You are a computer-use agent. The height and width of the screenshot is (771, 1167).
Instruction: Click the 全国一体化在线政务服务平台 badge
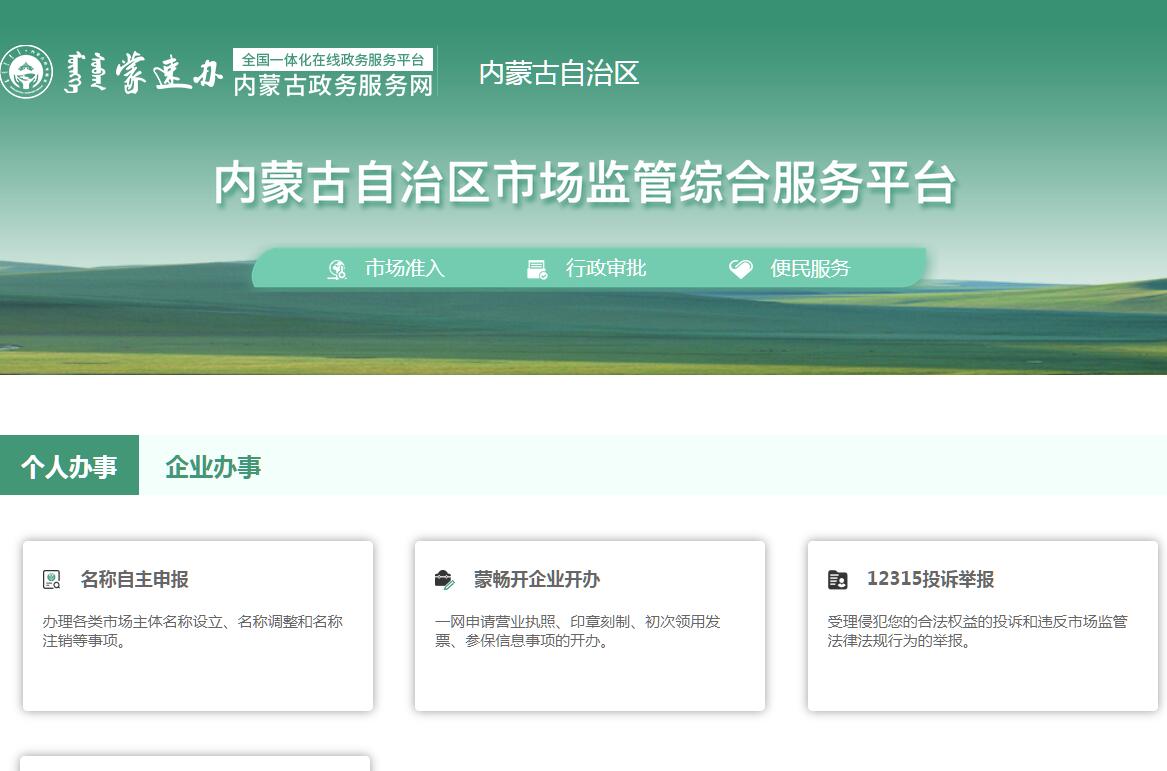[x=333, y=59]
